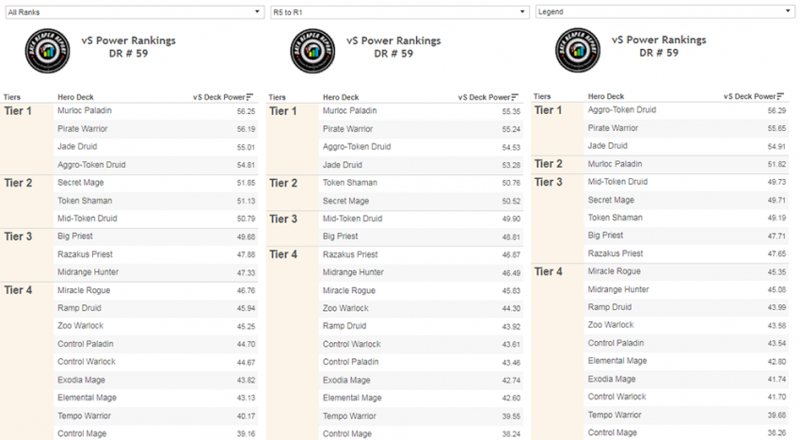The width and height of the screenshot is (800, 440).
Task: Click value 44.30 for Zoo Warlock
Action: 511,308
